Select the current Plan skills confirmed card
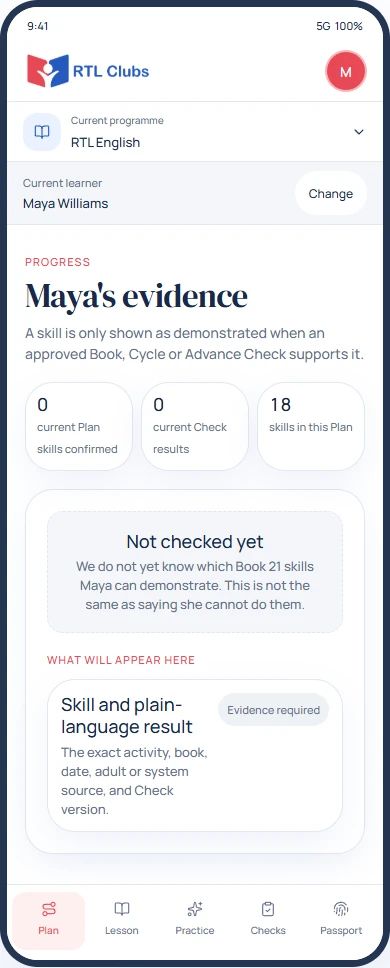Image resolution: width=390 pixels, height=968 pixels. 79,427
